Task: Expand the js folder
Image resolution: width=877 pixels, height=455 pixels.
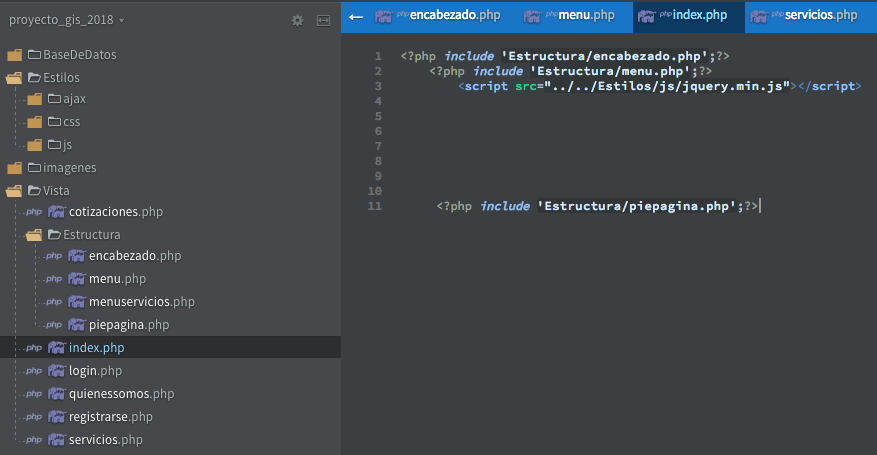Action: click(x=67, y=145)
